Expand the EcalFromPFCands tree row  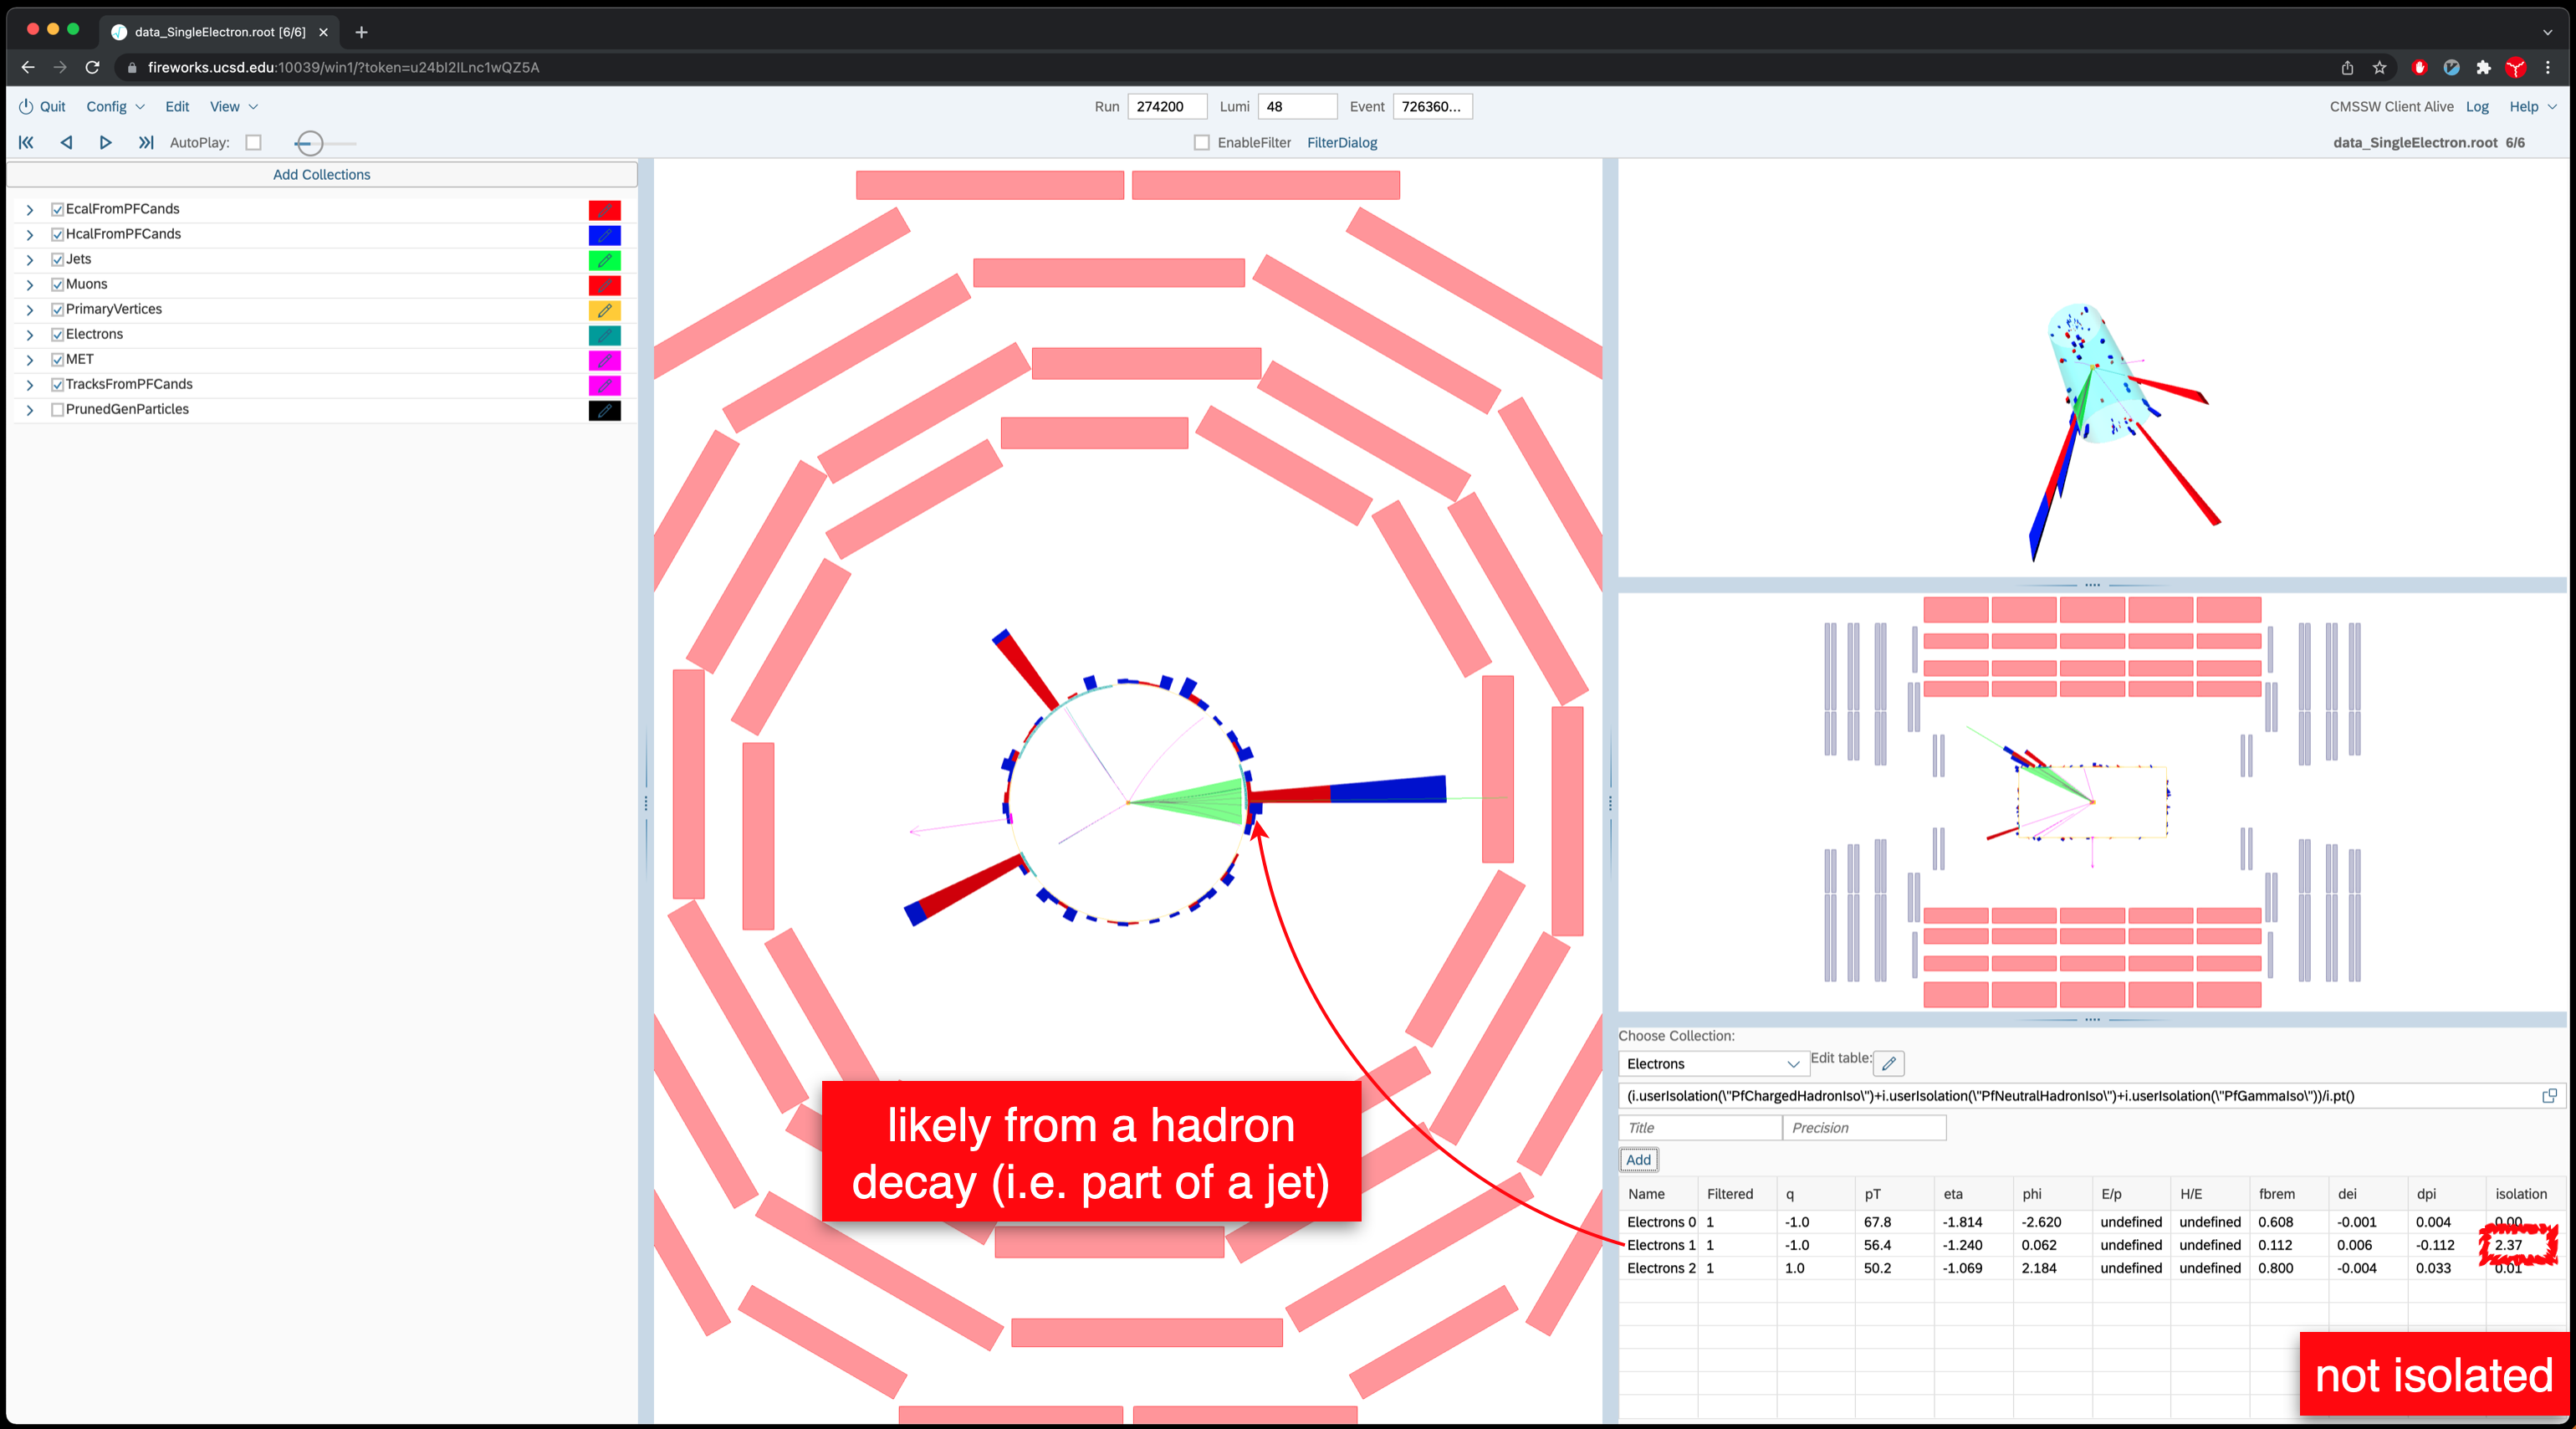(x=30, y=209)
